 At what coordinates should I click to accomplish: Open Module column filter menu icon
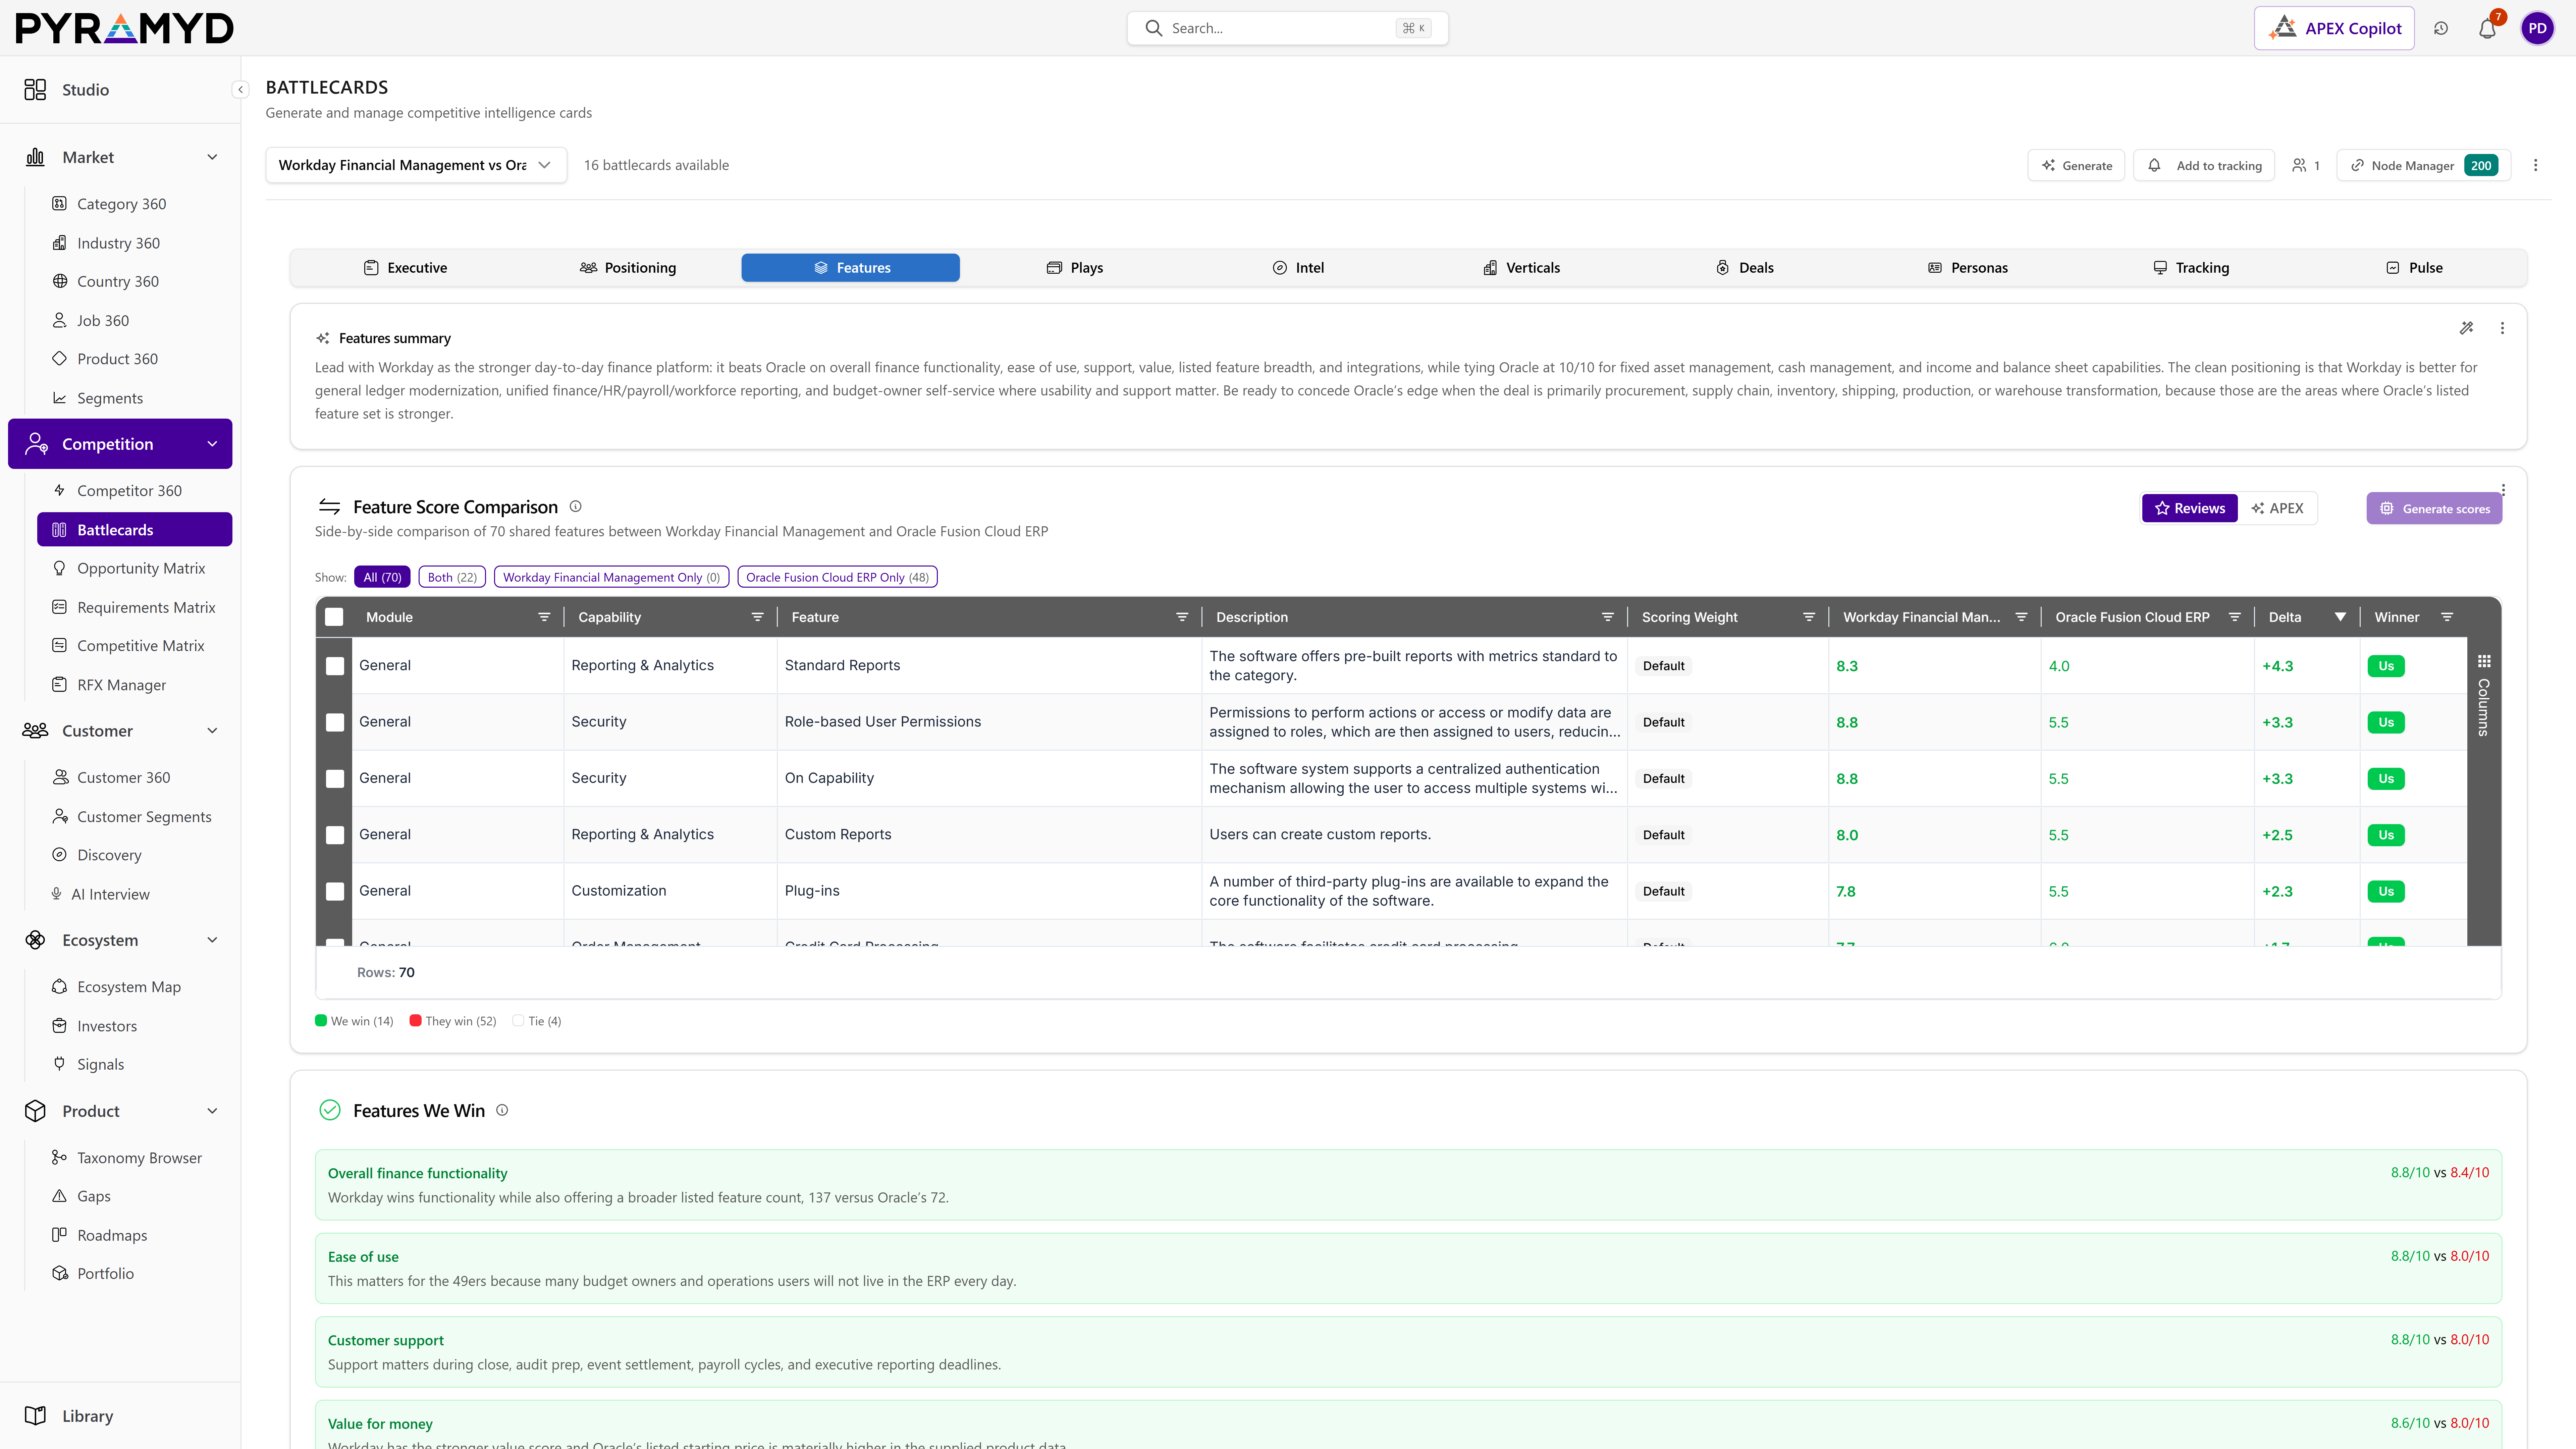click(544, 617)
